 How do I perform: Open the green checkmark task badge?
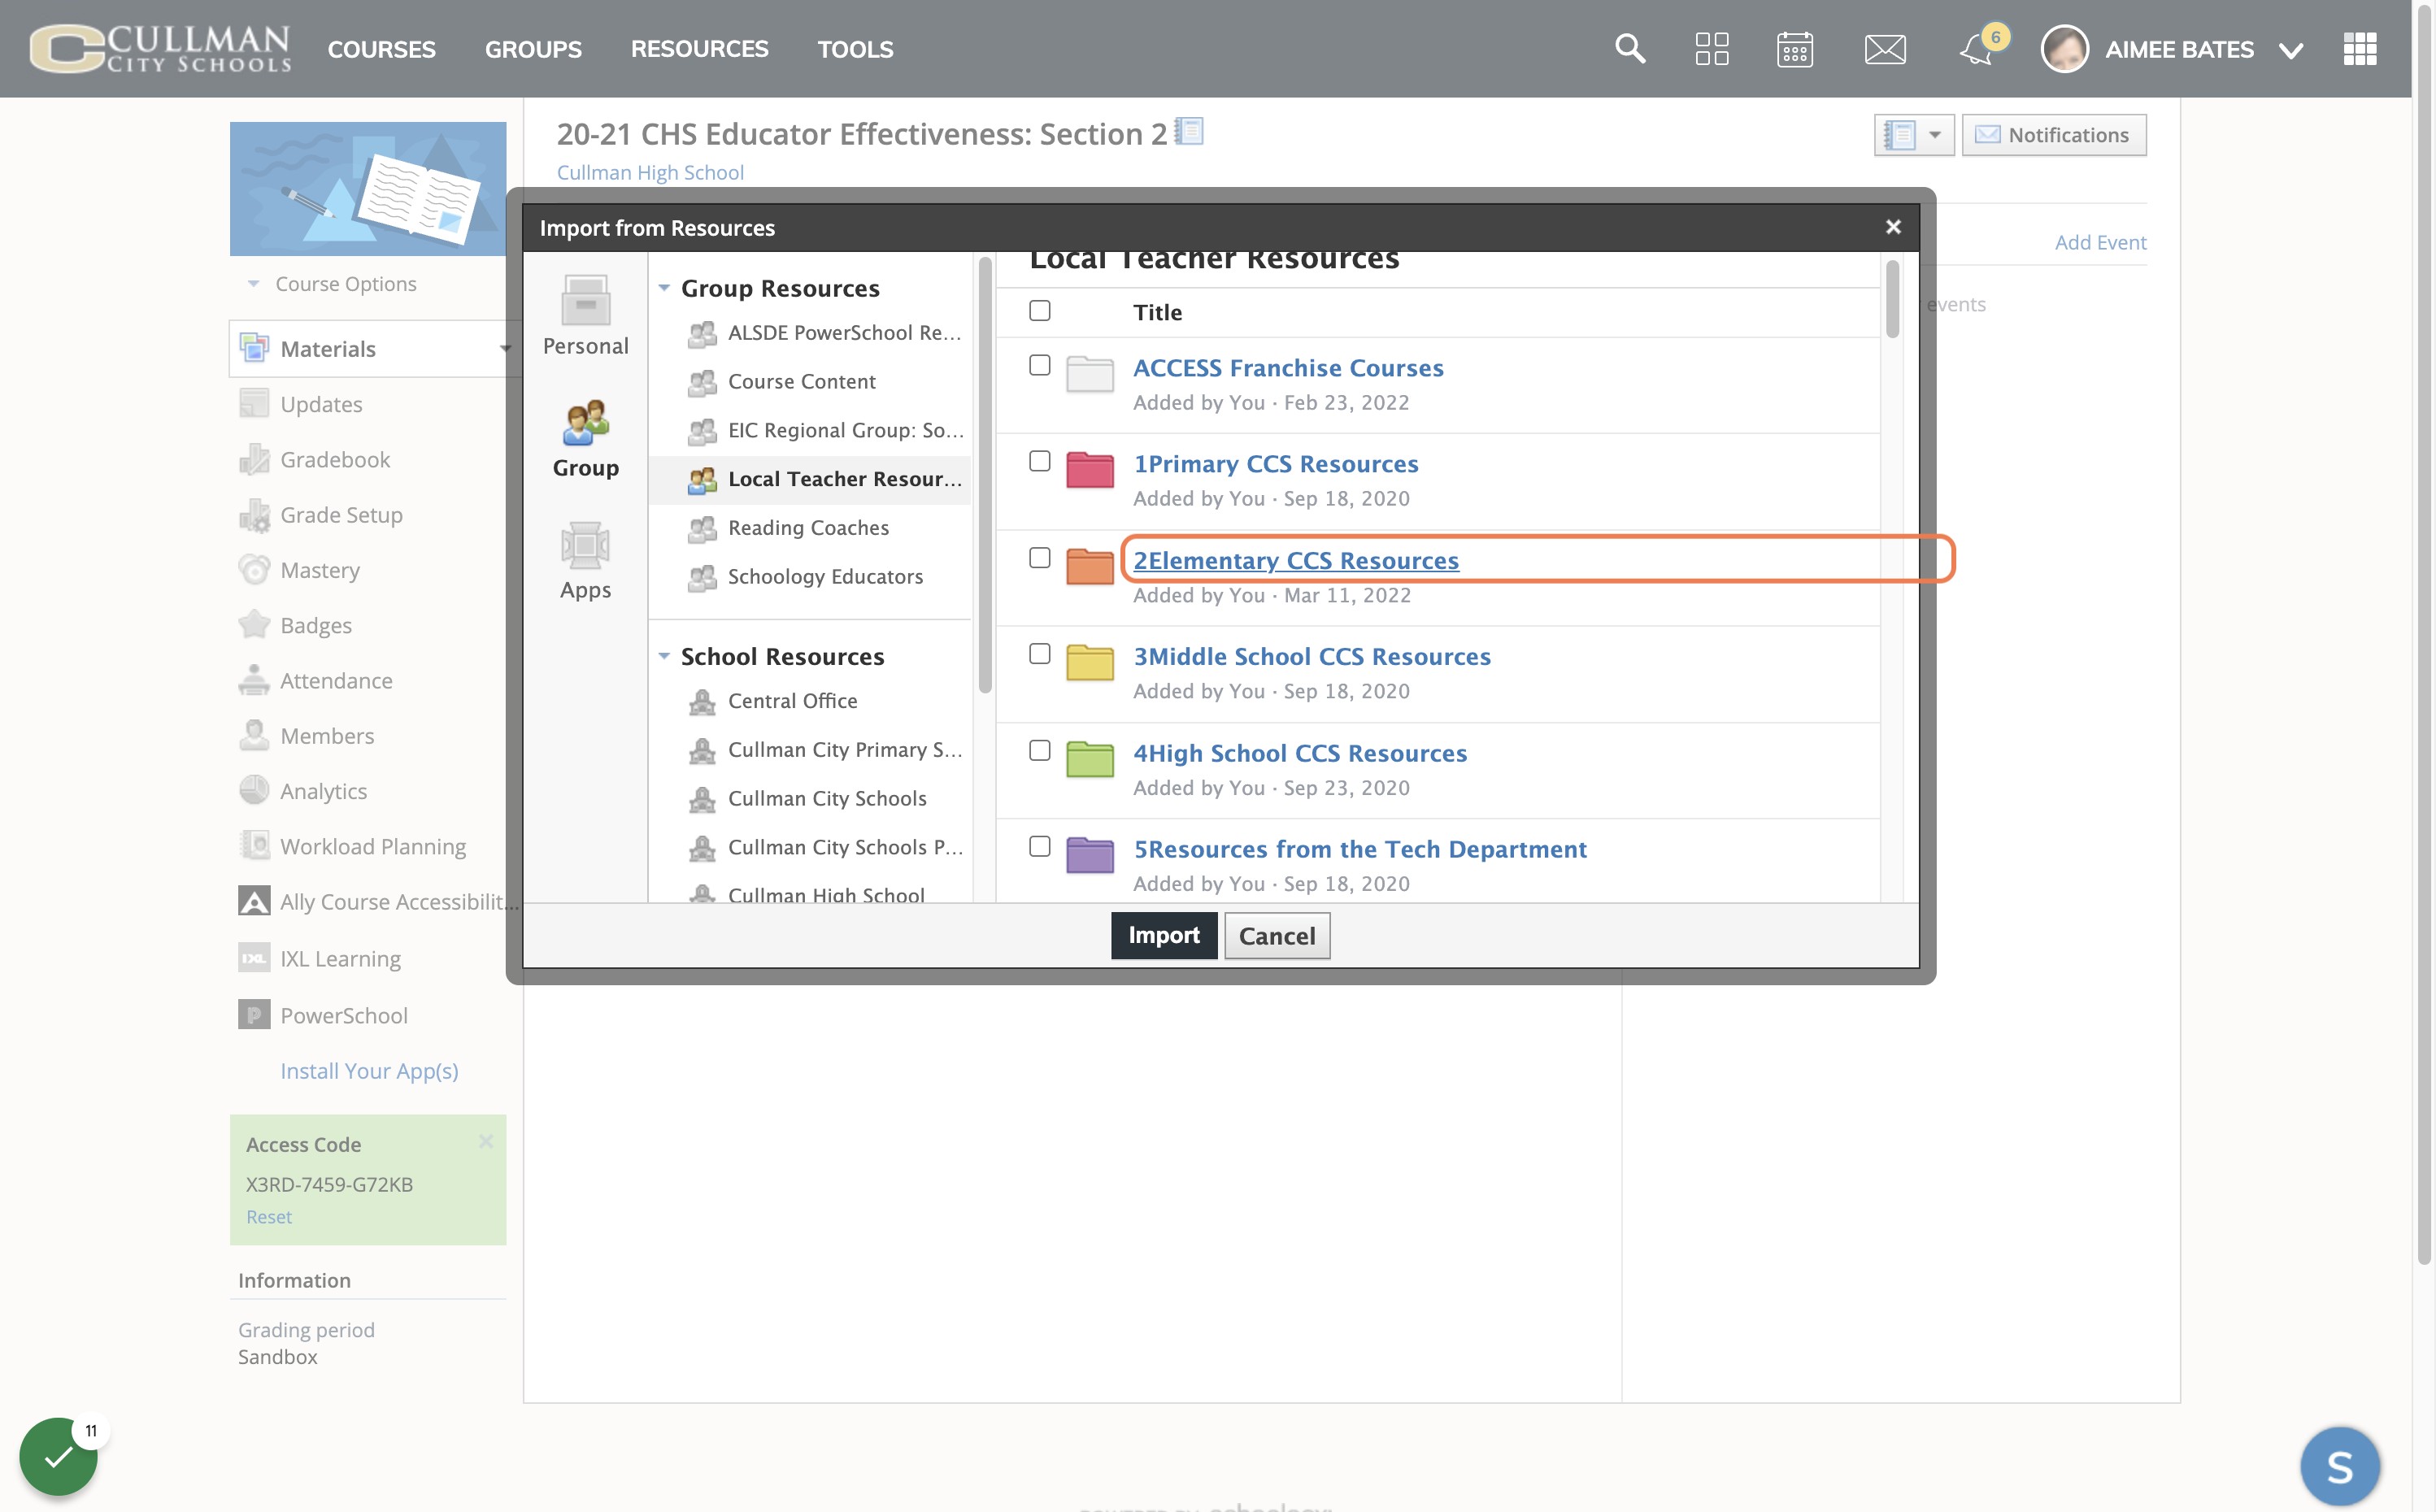pyautogui.click(x=58, y=1456)
